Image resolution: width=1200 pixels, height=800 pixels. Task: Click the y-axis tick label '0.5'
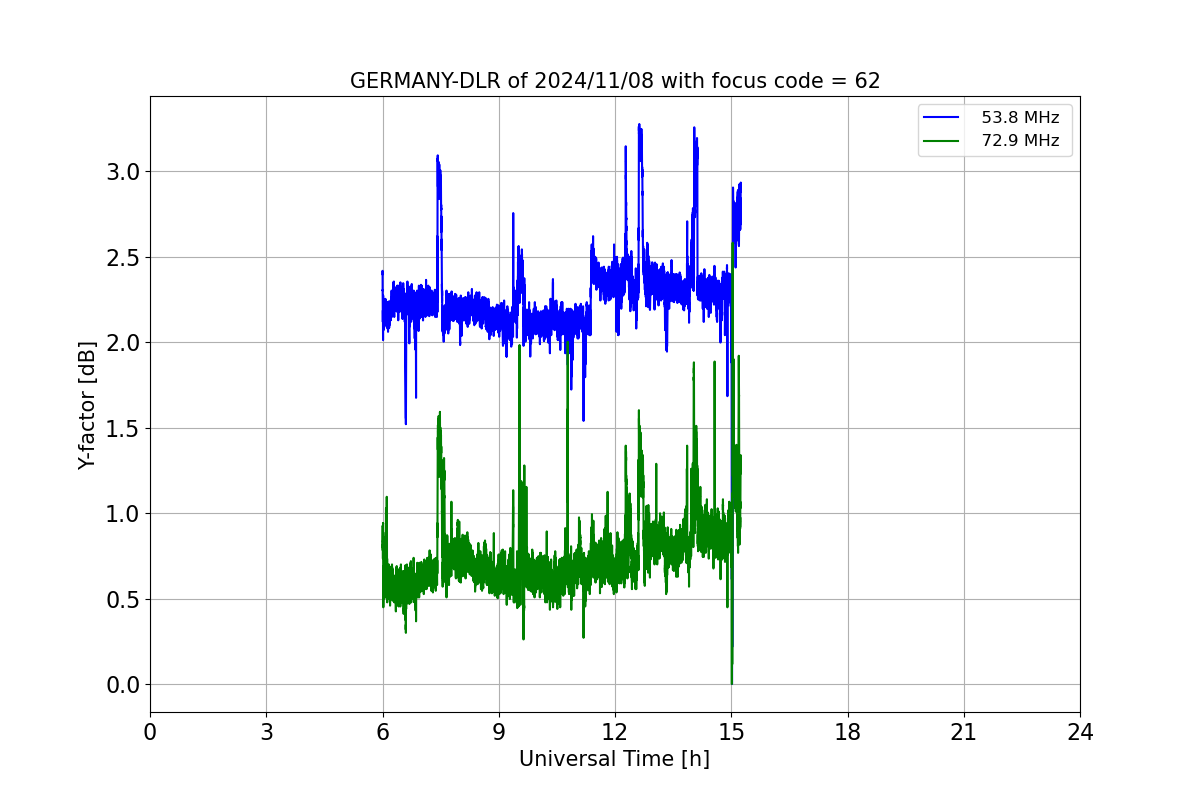123,600
